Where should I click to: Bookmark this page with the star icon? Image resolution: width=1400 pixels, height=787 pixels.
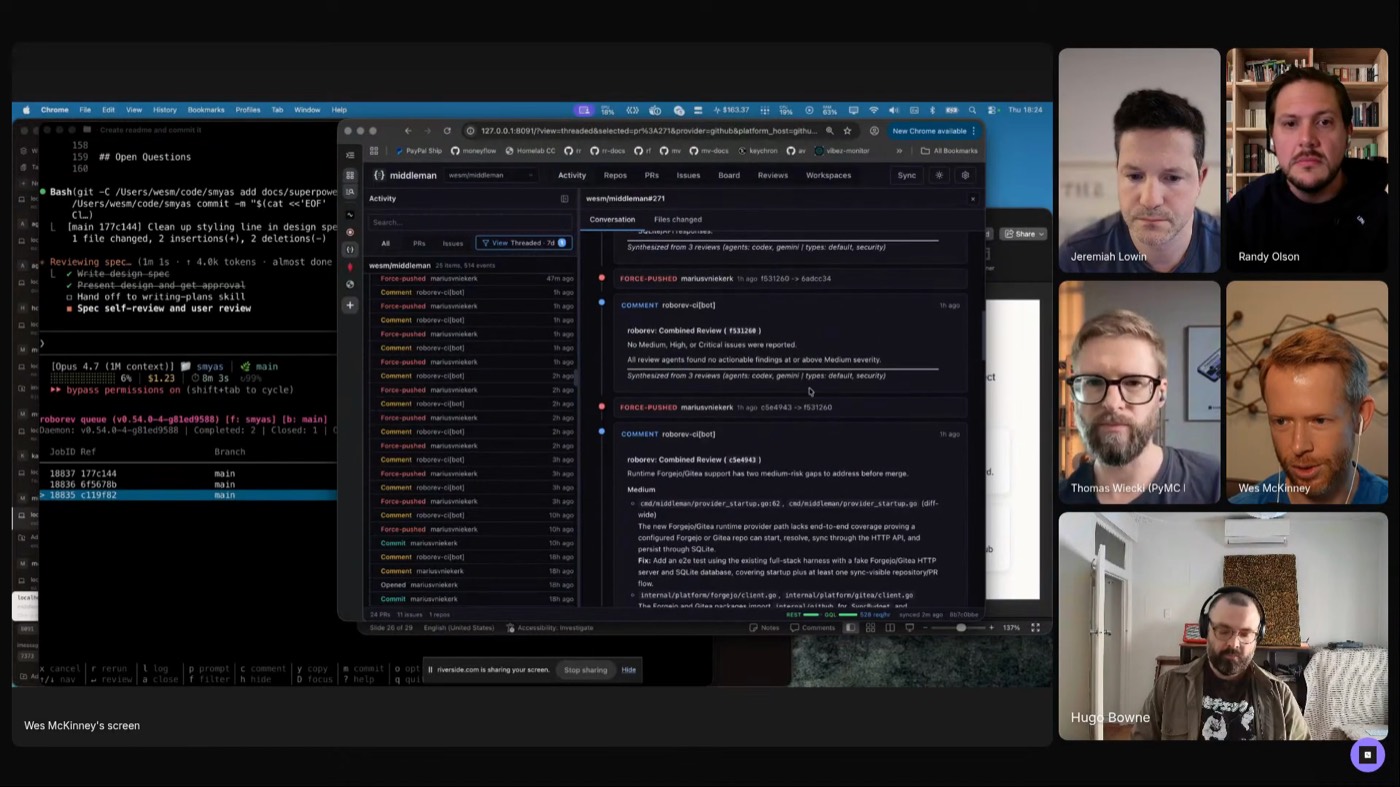pyautogui.click(x=847, y=131)
